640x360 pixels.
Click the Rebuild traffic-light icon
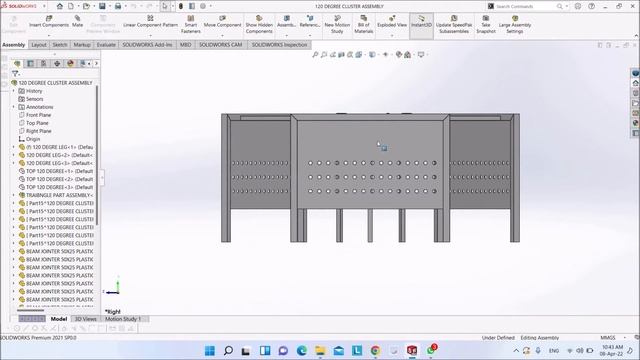[x=181, y=6]
